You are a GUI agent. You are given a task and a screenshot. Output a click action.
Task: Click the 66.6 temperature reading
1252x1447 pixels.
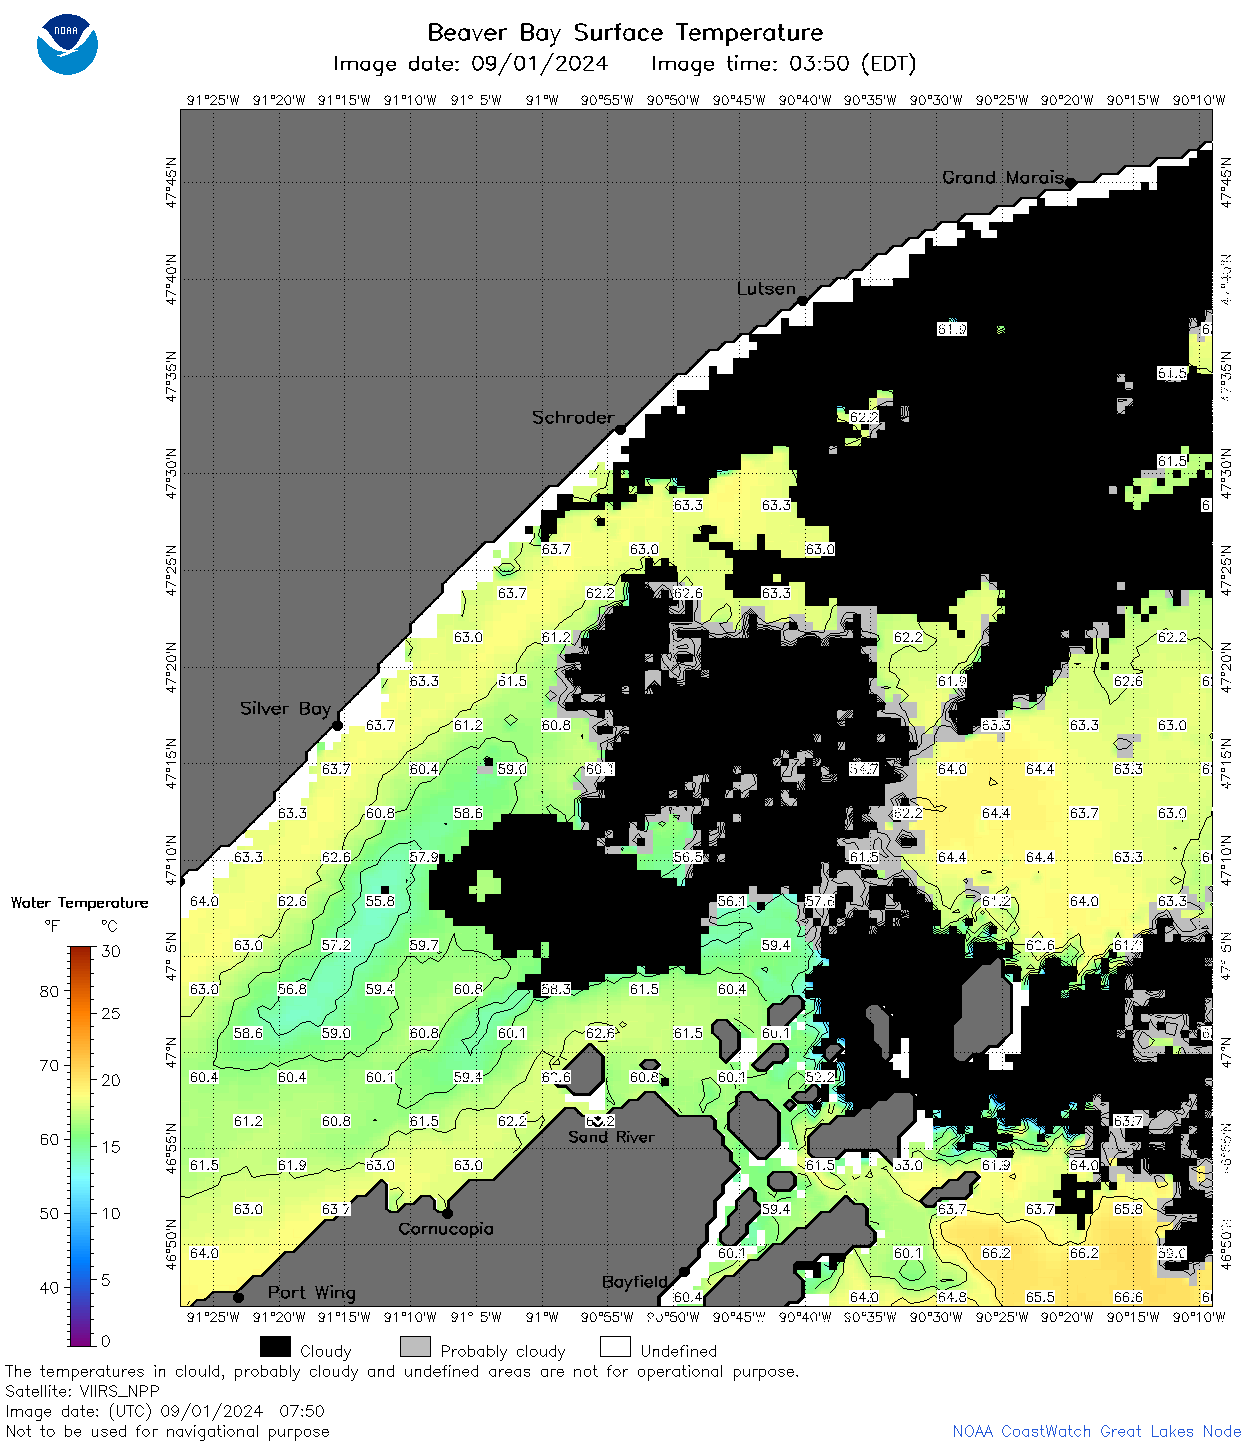tap(1128, 1297)
